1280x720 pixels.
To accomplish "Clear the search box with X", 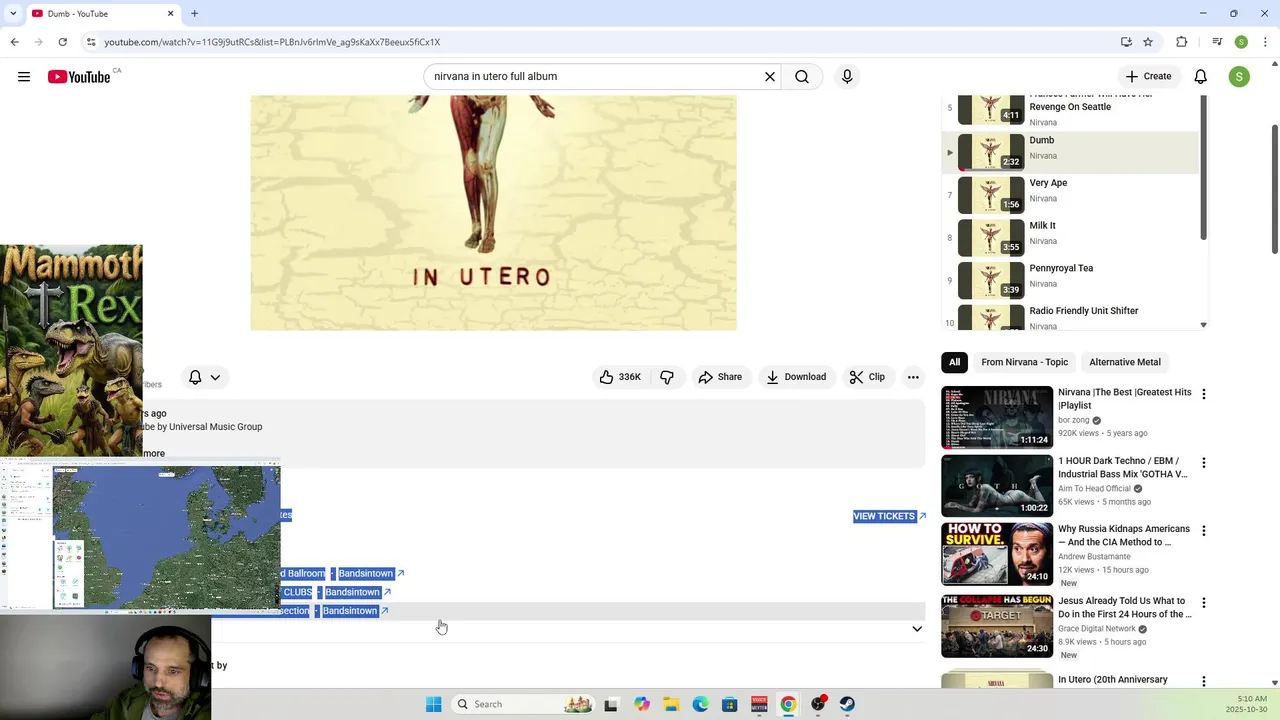I will 770,77.
